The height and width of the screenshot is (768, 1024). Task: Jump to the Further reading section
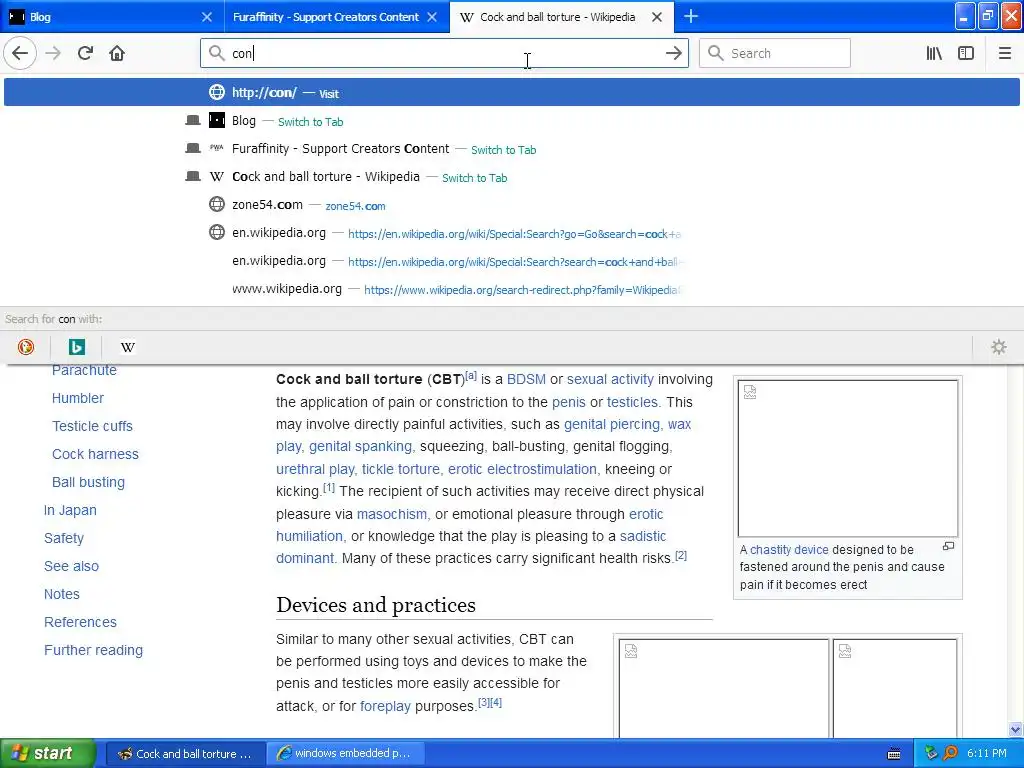(93, 650)
